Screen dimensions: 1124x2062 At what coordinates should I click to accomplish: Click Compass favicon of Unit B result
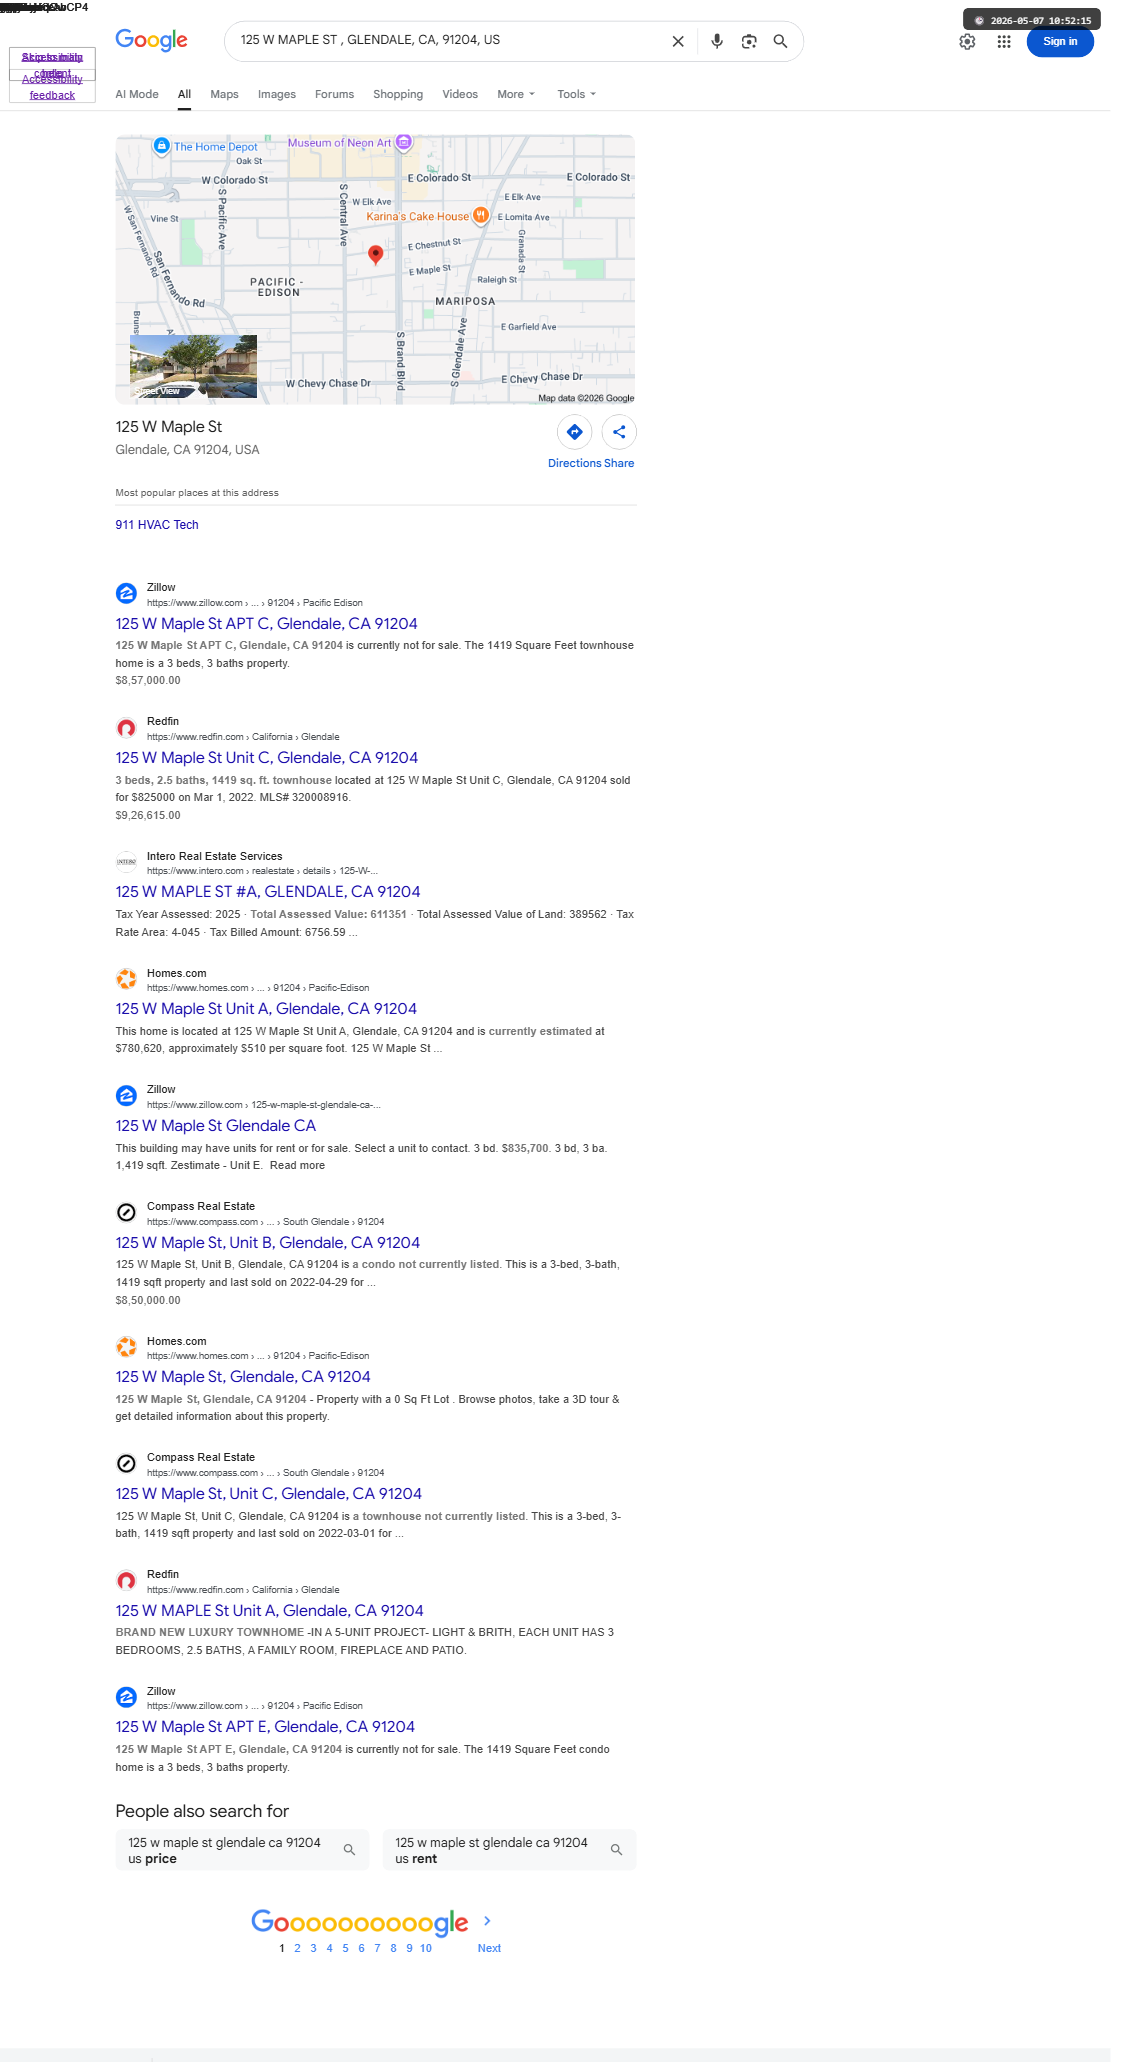point(126,1213)
